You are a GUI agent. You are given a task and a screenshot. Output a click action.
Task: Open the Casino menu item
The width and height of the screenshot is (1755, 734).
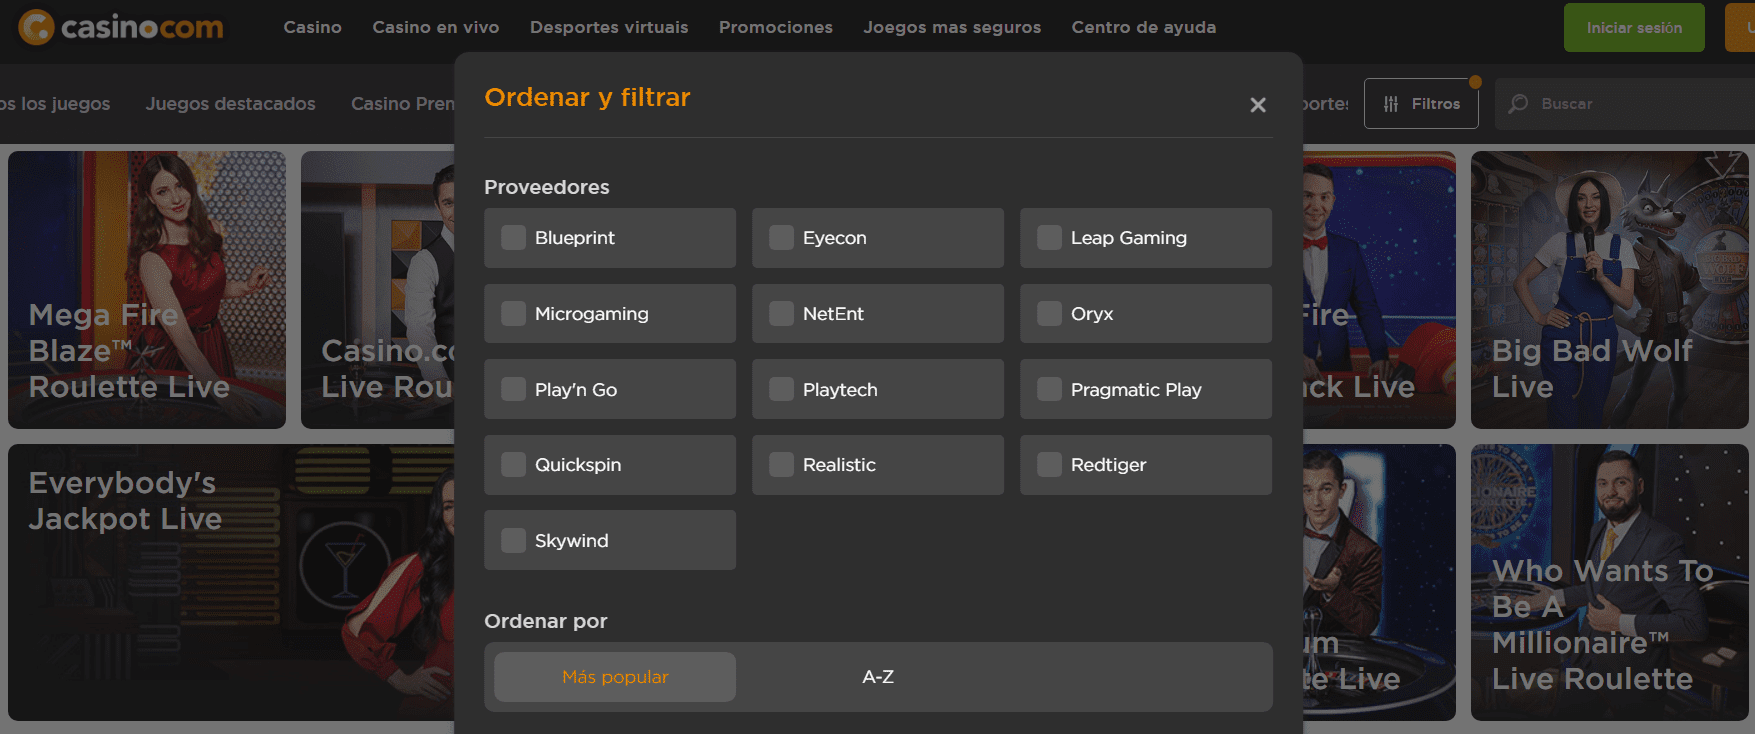tap(312, 27)
